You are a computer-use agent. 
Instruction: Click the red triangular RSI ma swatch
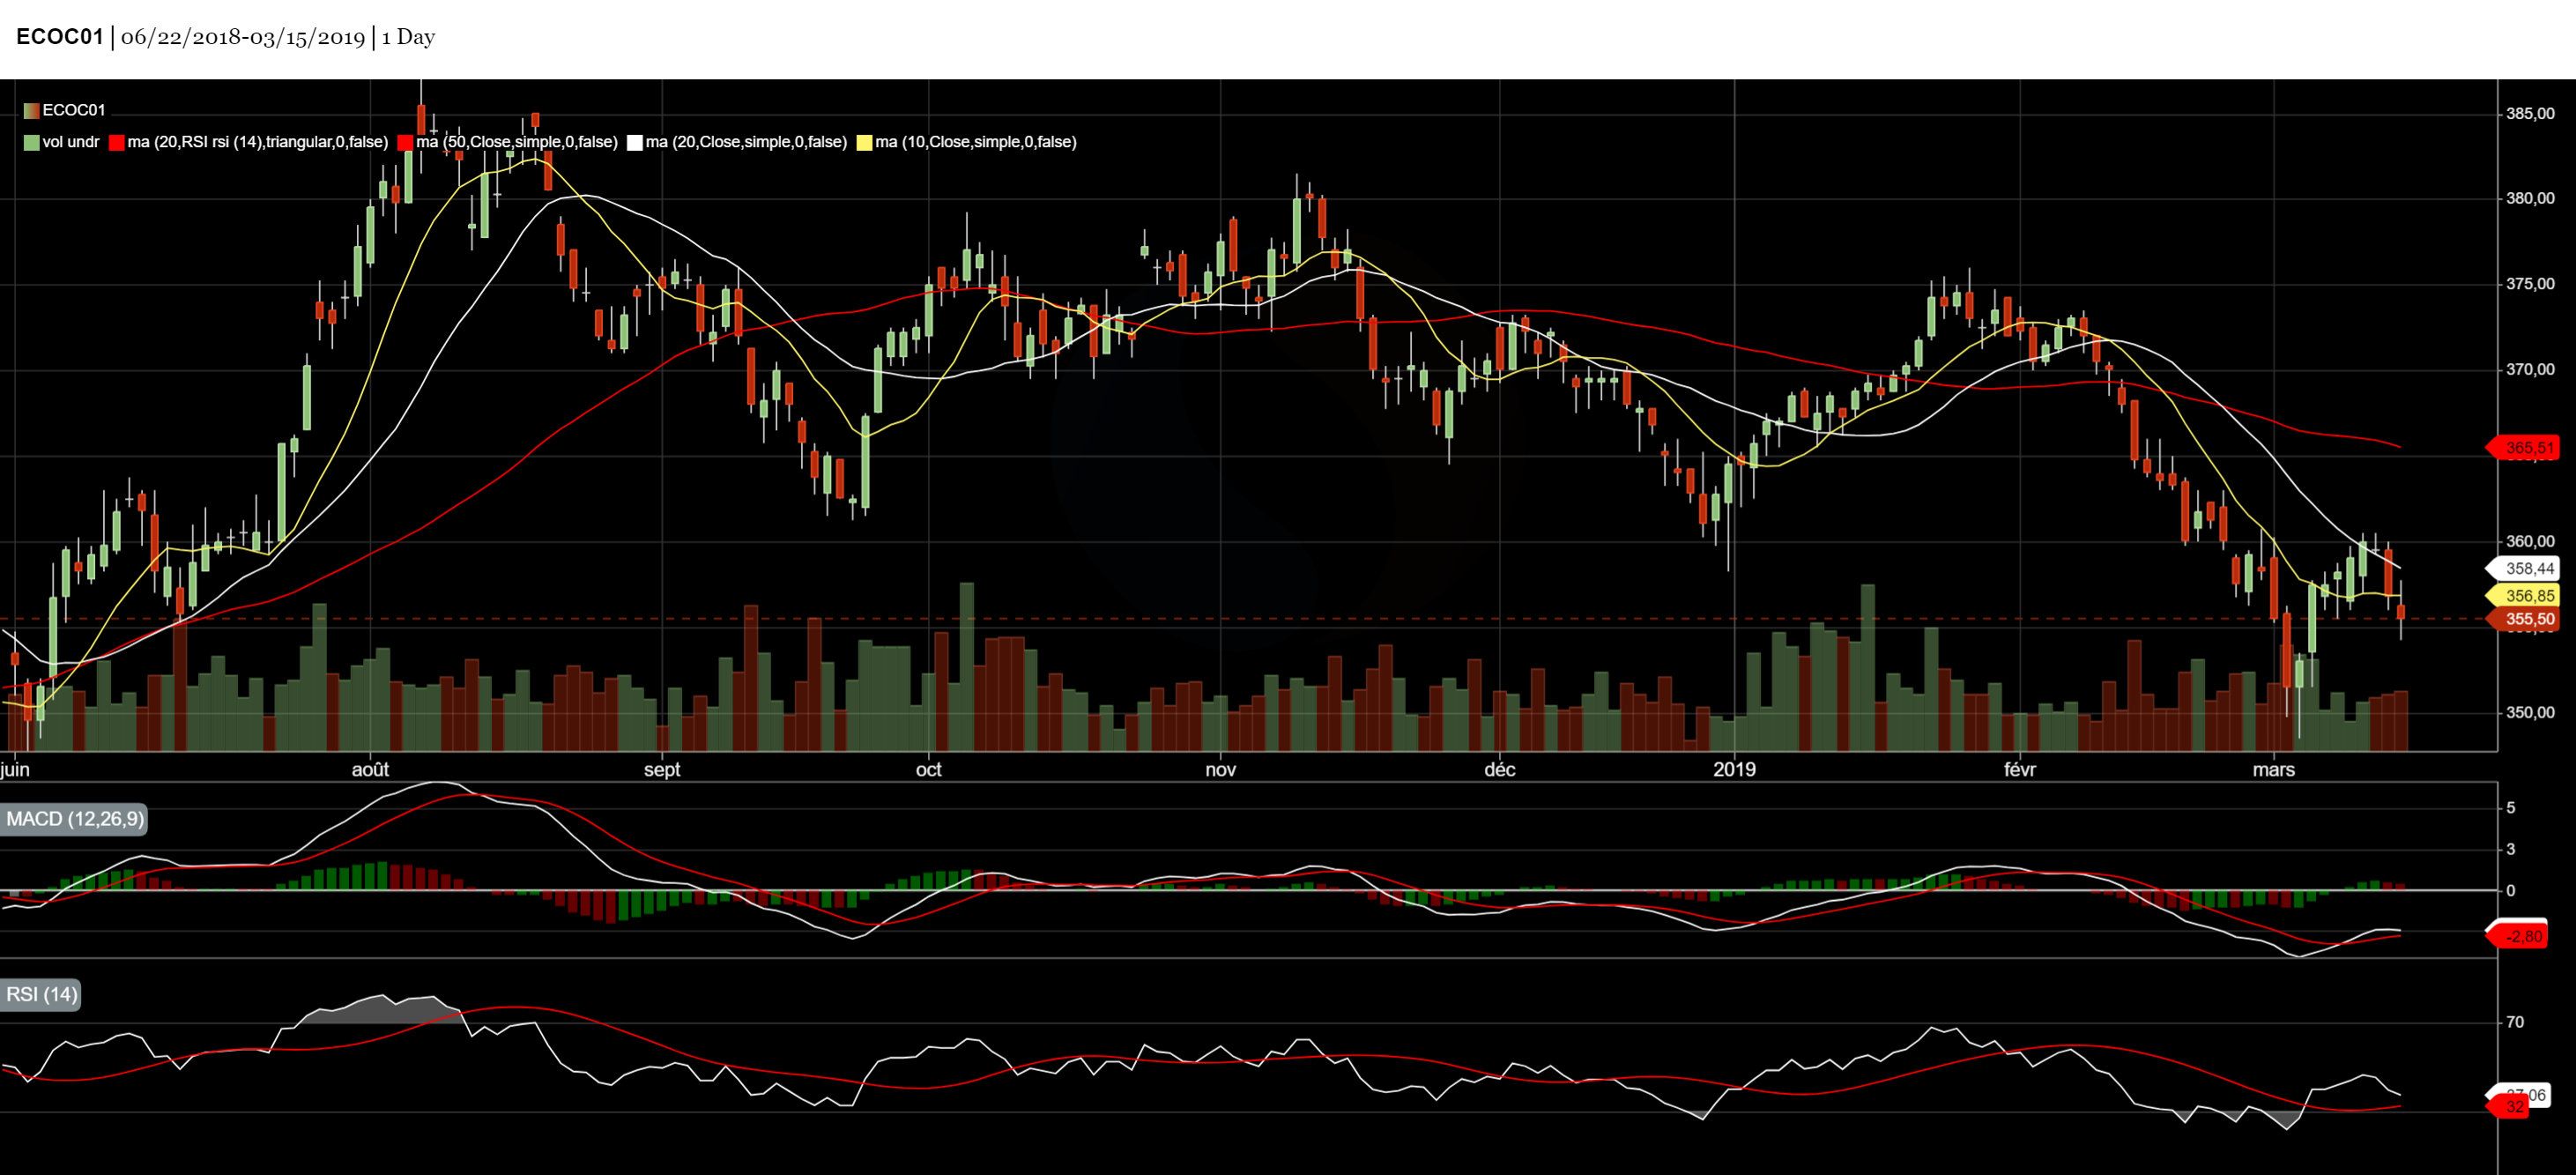click(117, 142)
